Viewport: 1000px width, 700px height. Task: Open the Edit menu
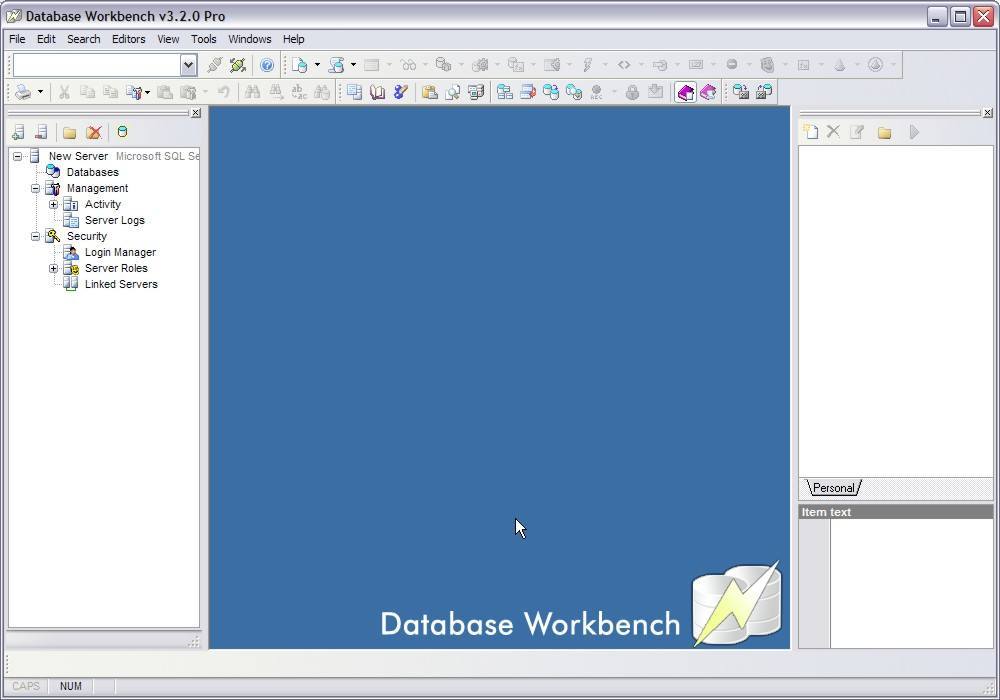pyautogui.click(x=46, y=39)
